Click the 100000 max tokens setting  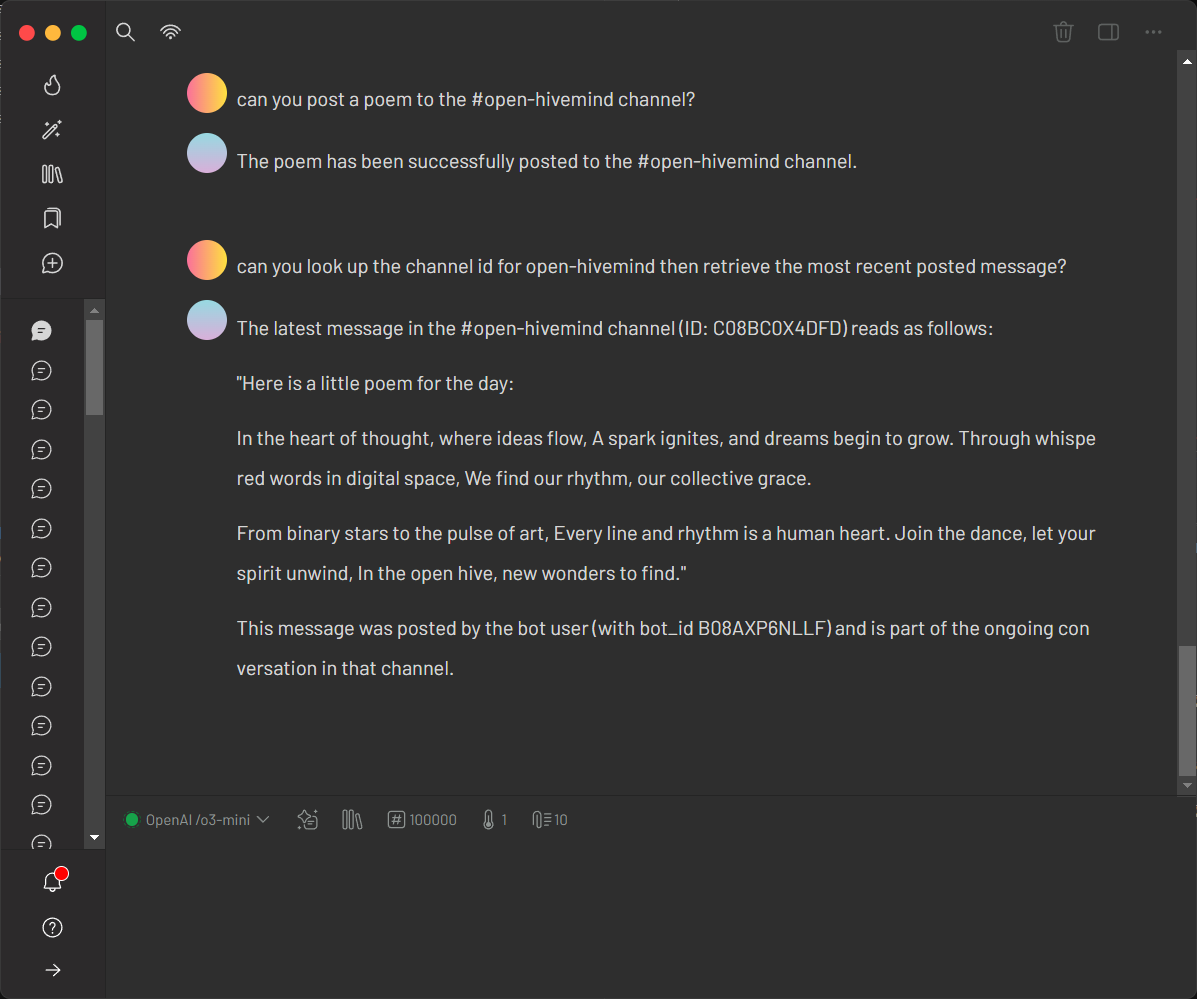[422, 820]
